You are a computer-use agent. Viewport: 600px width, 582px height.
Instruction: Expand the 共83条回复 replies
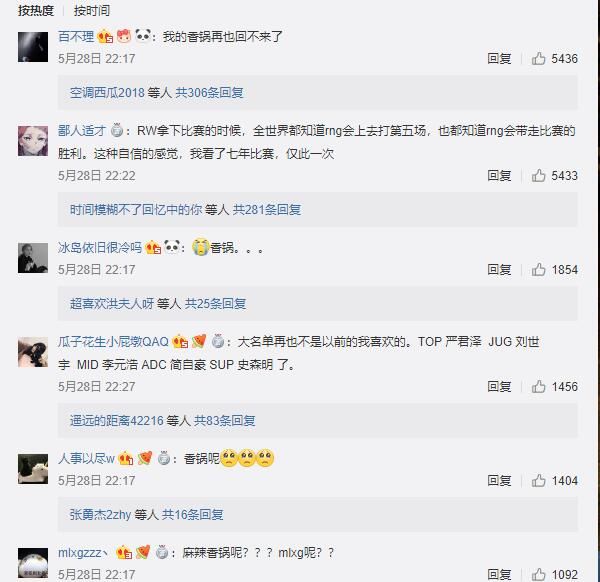tap(224, 421)
